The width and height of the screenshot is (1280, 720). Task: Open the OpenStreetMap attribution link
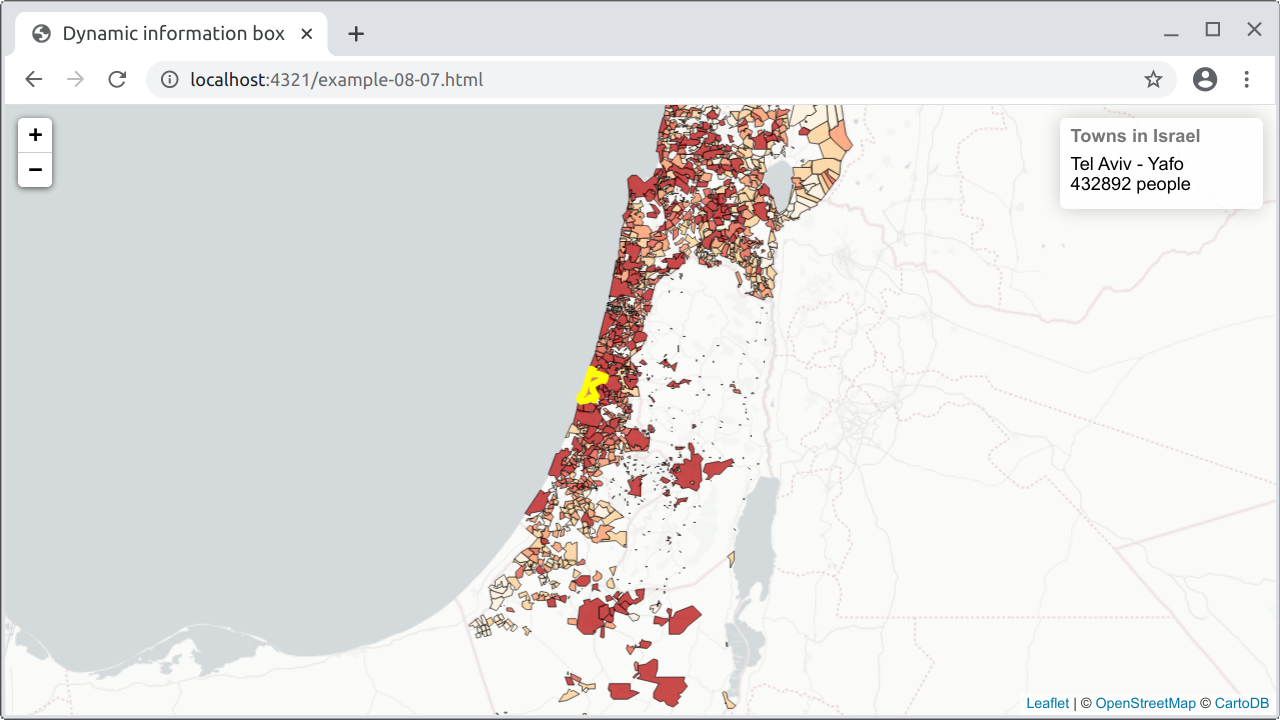(x=1145, y=703)
